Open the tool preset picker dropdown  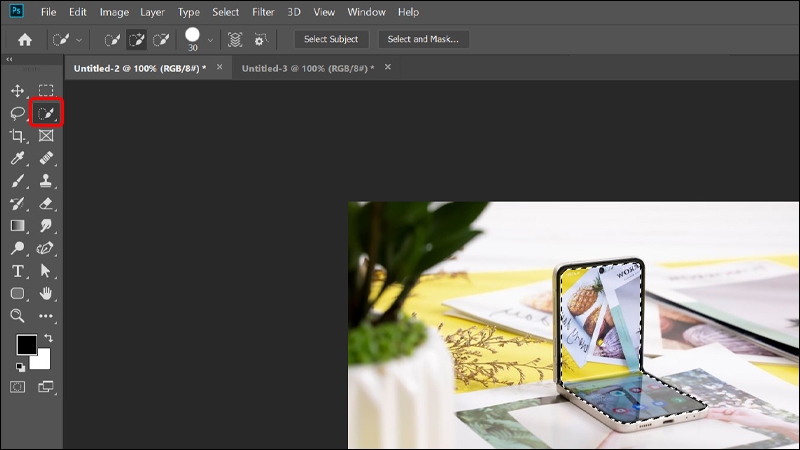point(79,40)
